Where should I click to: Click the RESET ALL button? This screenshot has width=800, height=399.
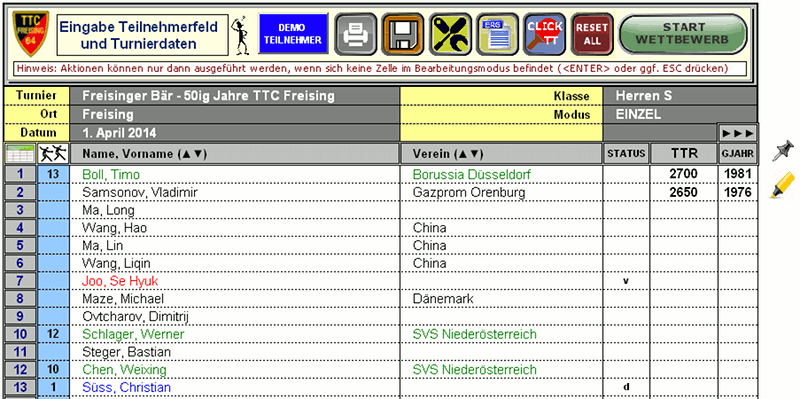click(x=592, y=34)
